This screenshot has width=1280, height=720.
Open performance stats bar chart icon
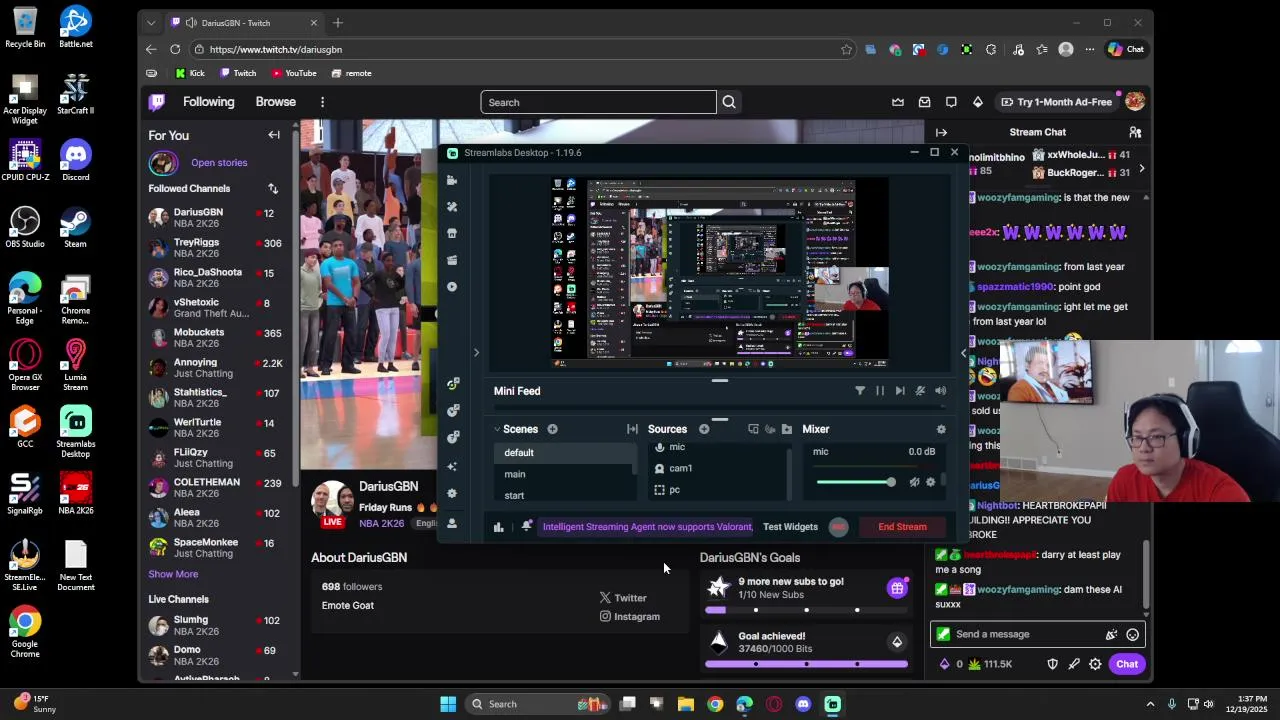point(498,527)
